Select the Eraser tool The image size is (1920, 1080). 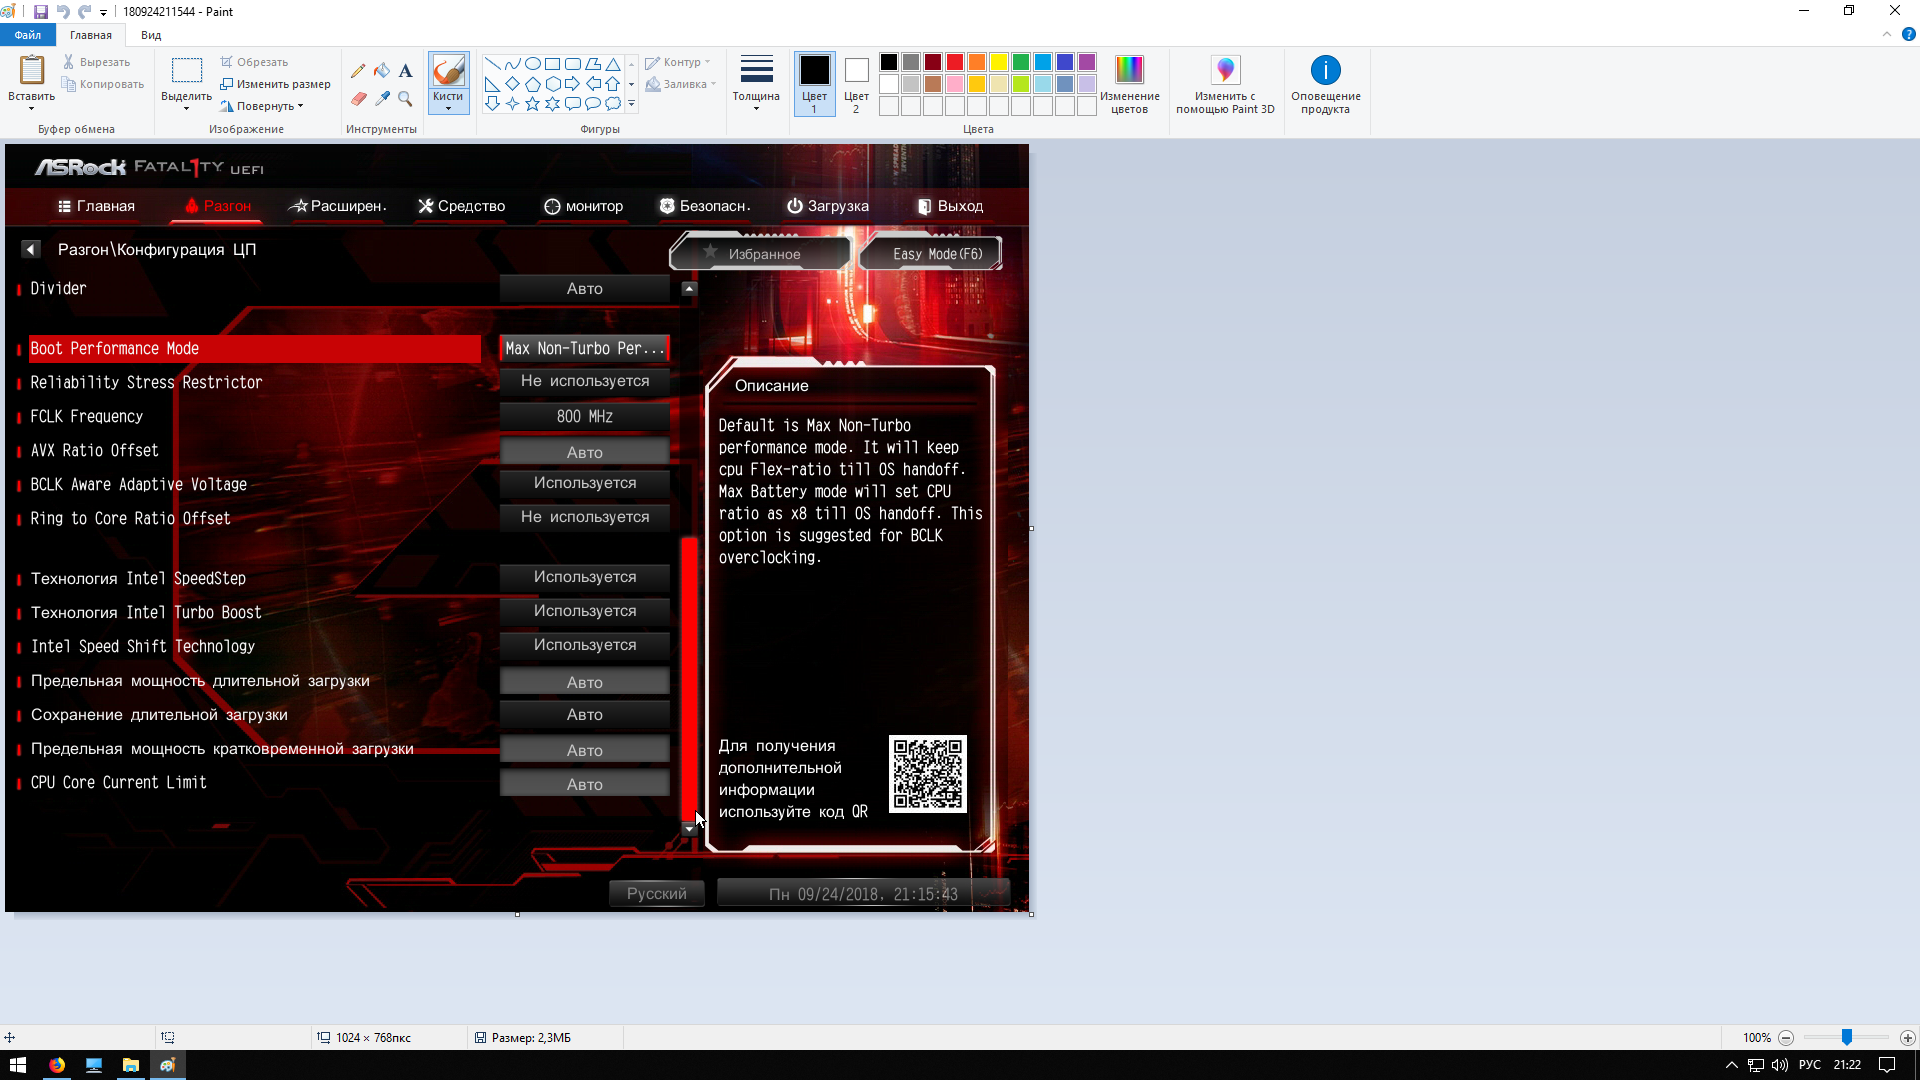358,98
